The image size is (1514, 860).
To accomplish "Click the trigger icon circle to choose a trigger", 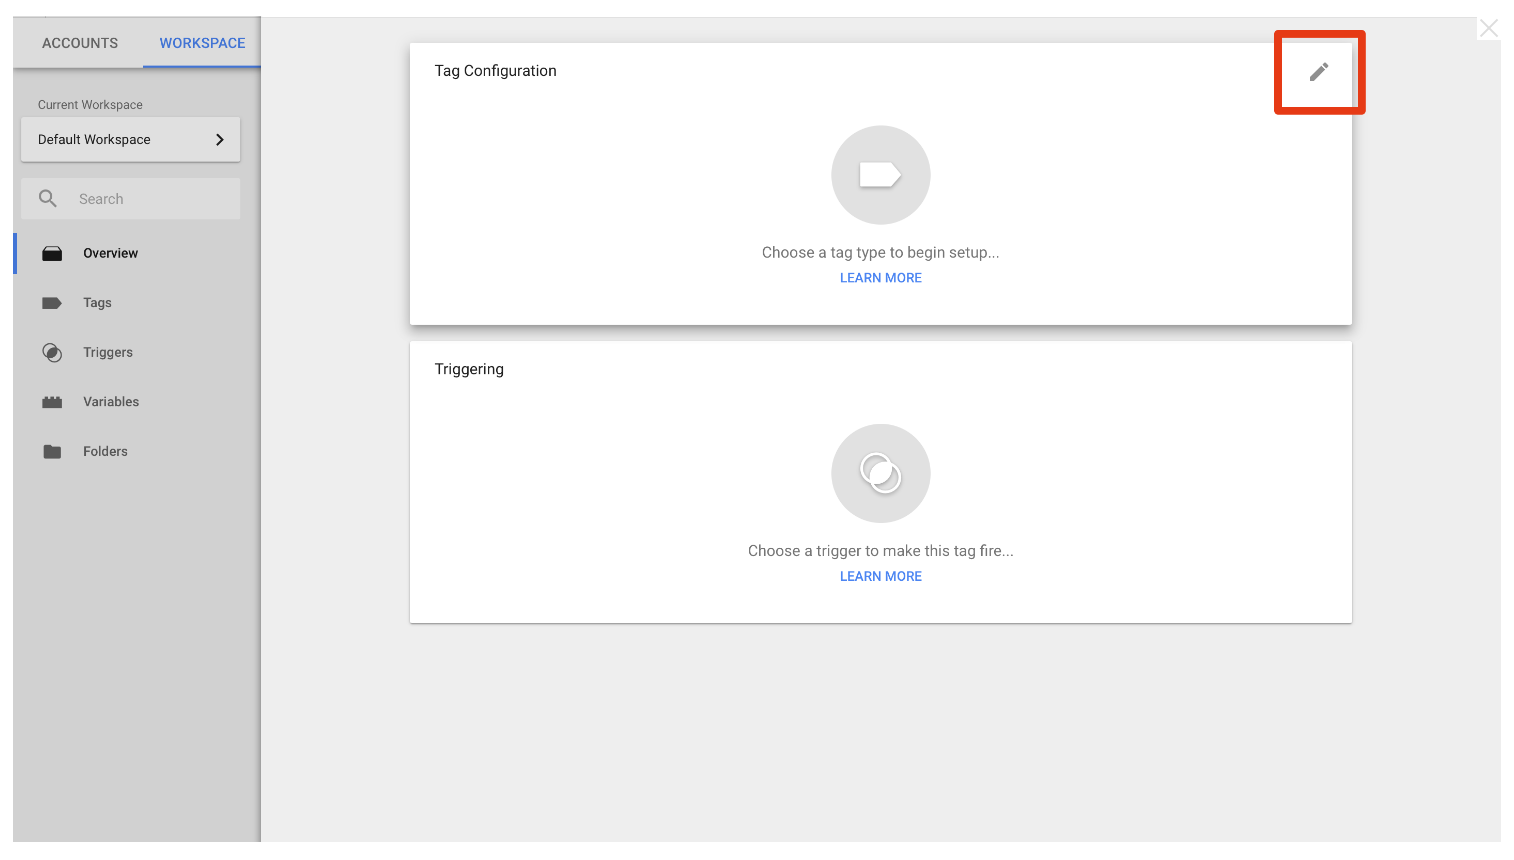I will pyautogui.click(x=880, y=473).
